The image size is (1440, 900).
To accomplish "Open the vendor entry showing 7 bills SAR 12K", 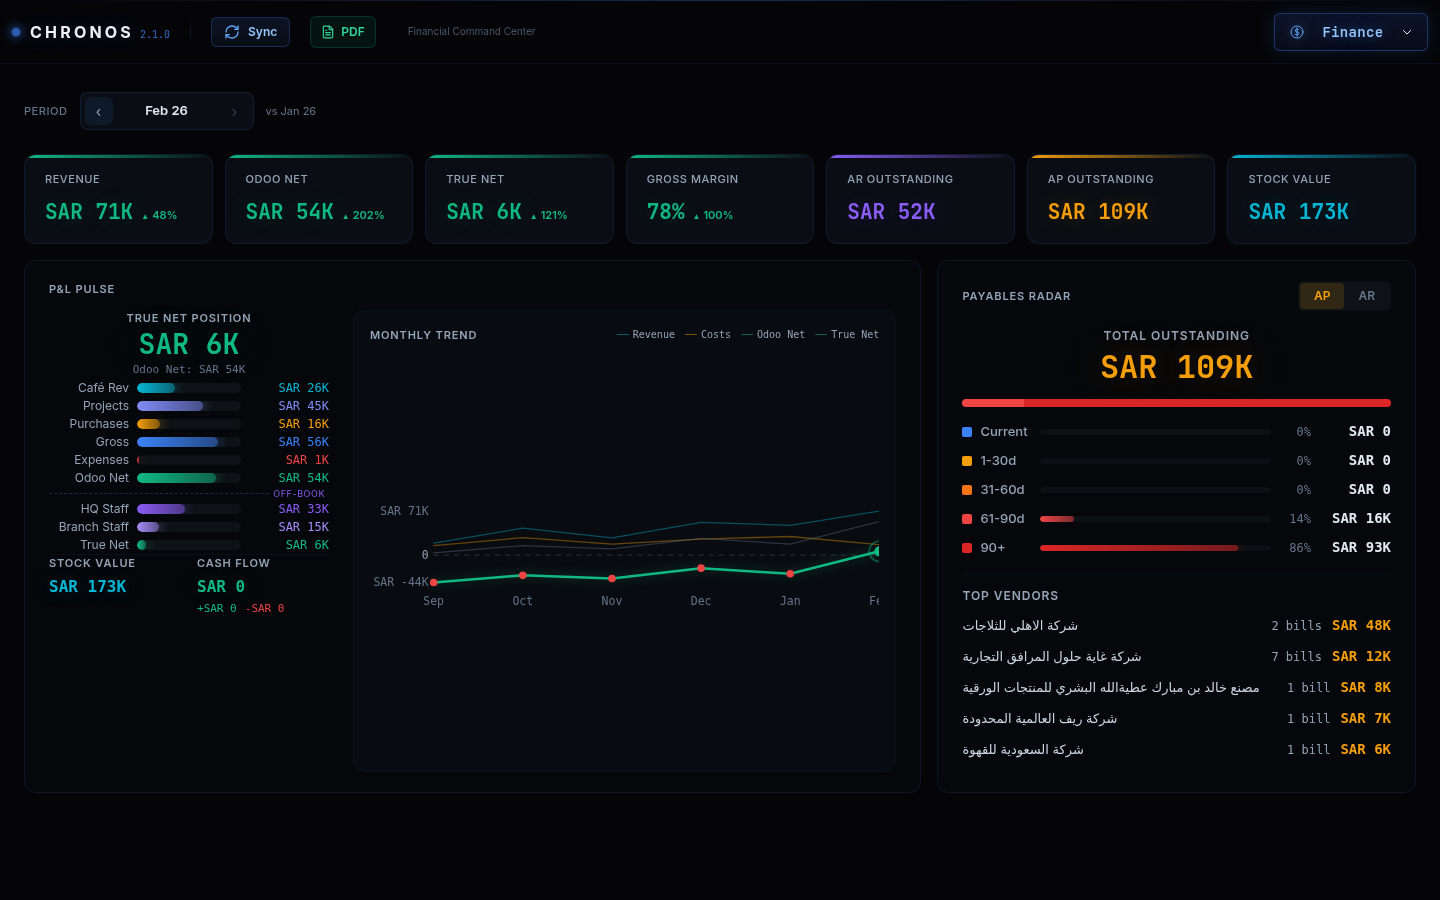I will tap(1176, 656).
